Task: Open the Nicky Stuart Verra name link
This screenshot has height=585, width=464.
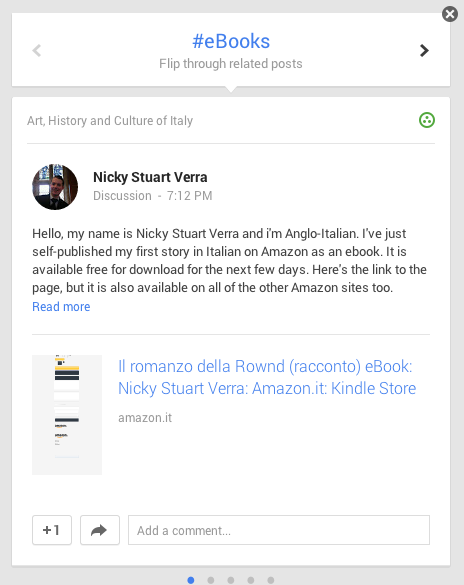Action: [150, 177]
